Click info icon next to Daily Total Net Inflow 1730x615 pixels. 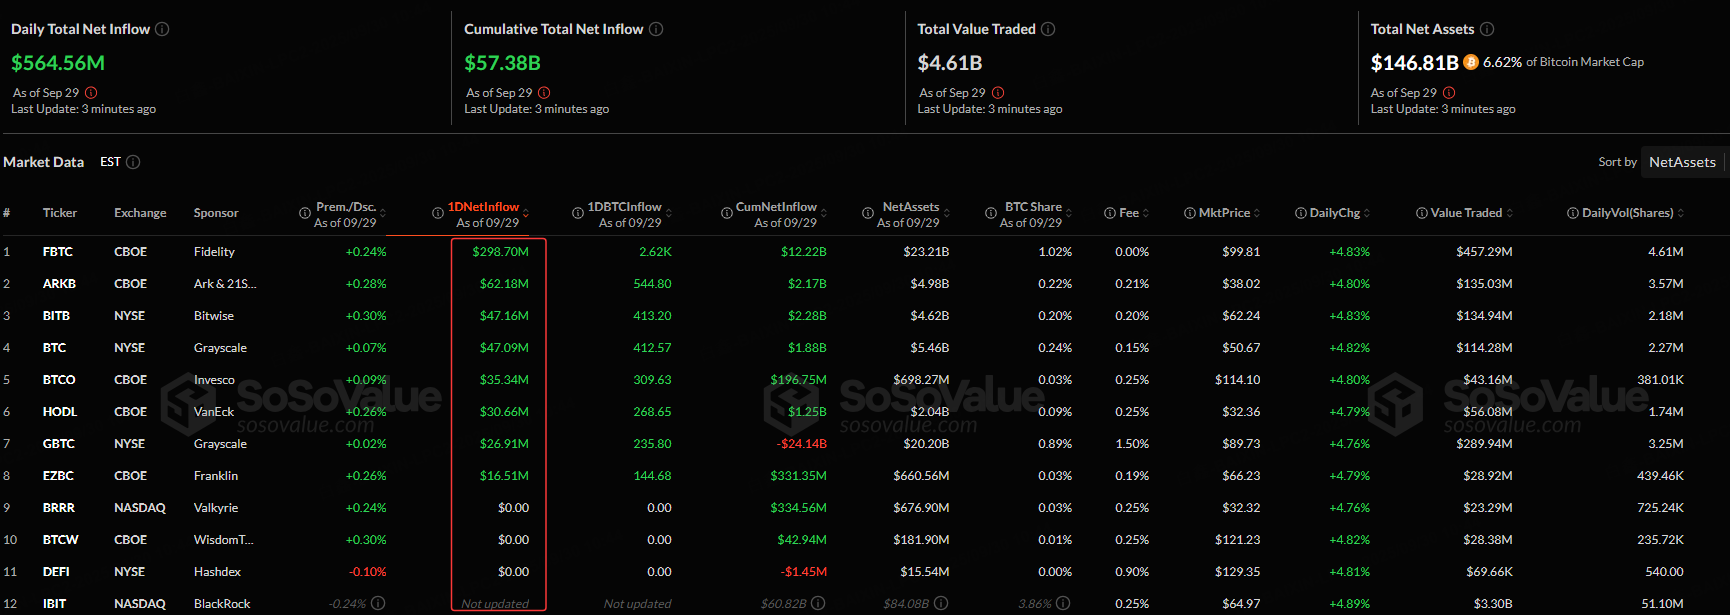click(x=162, y=29)
